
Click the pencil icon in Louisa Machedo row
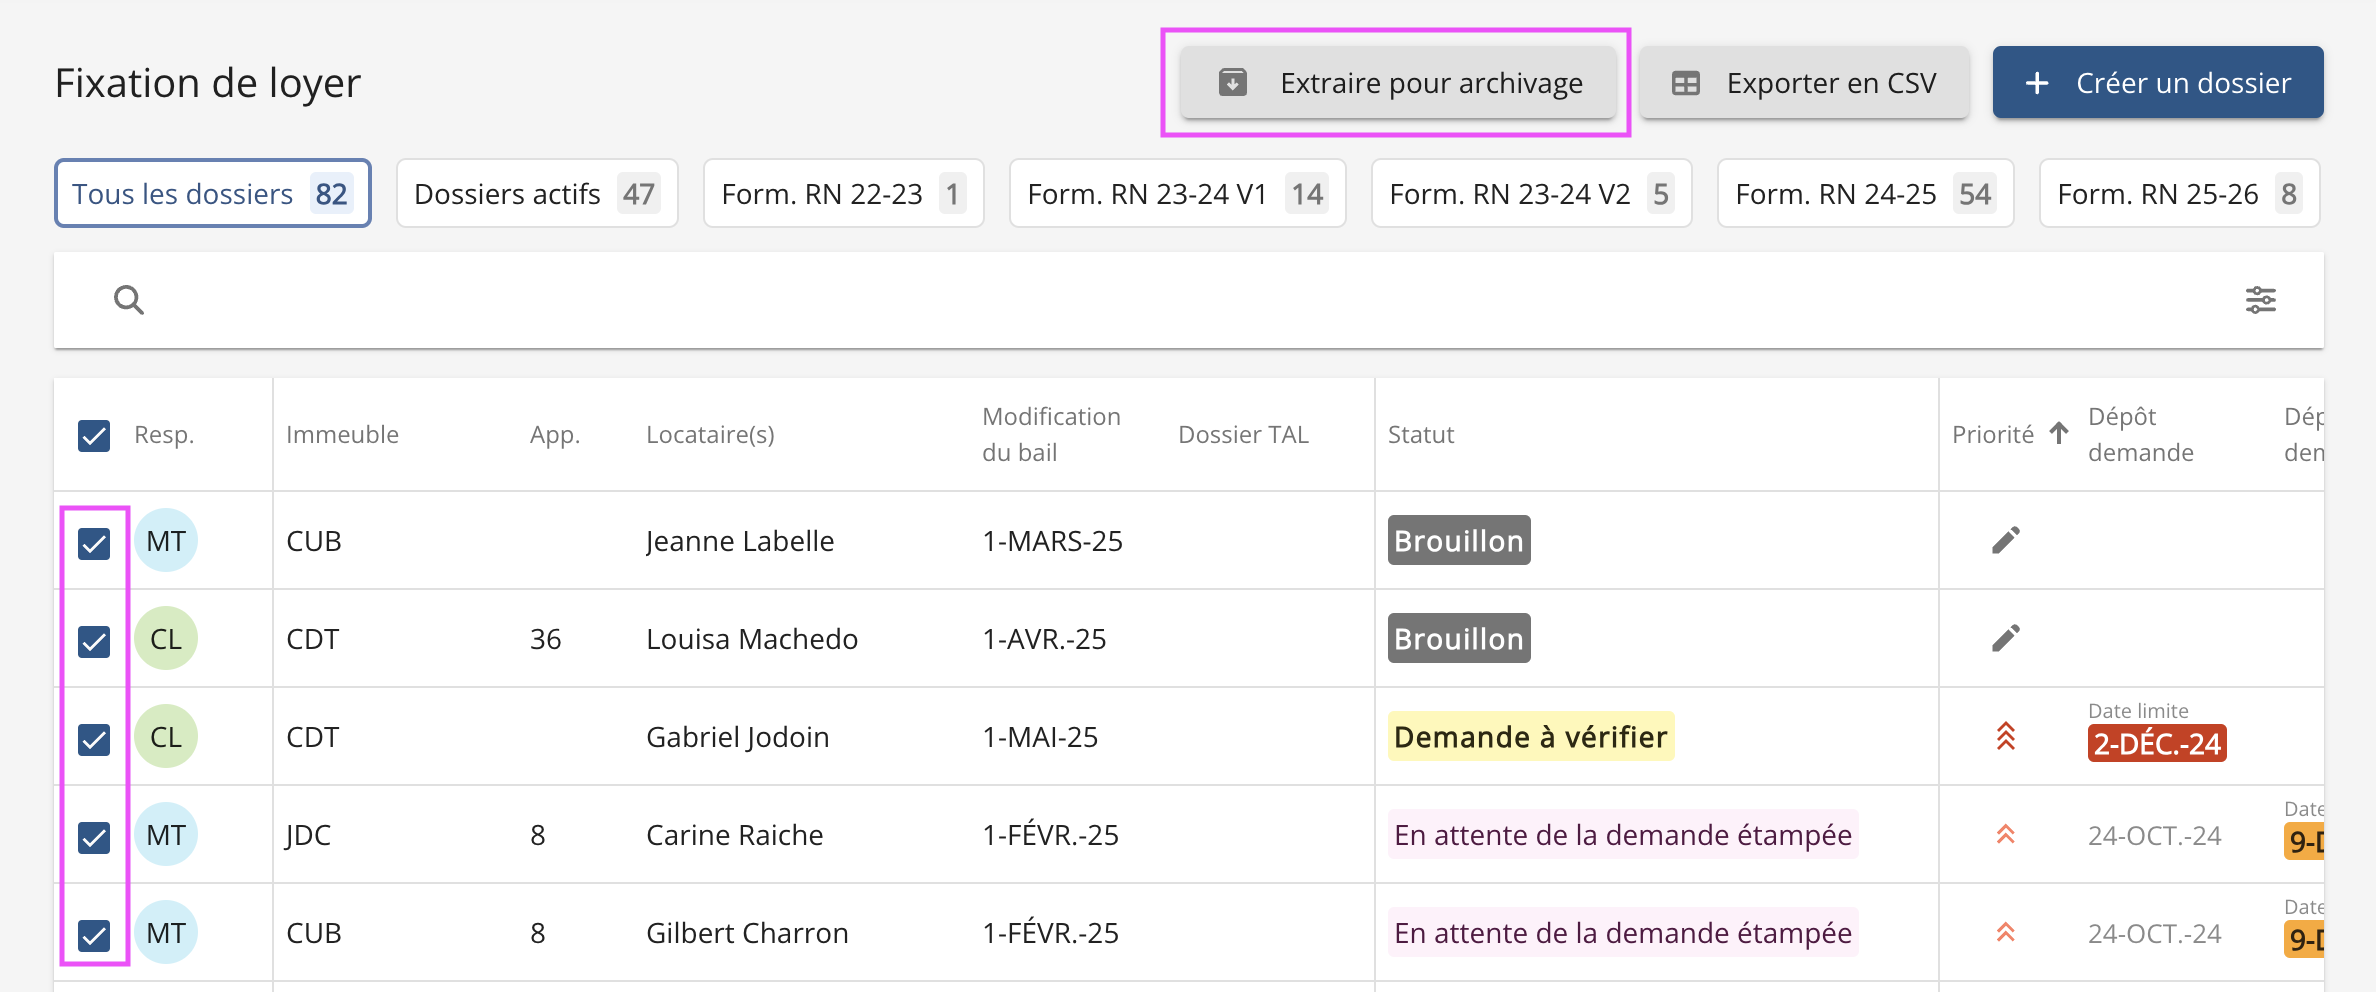[x=2005, y=639]
